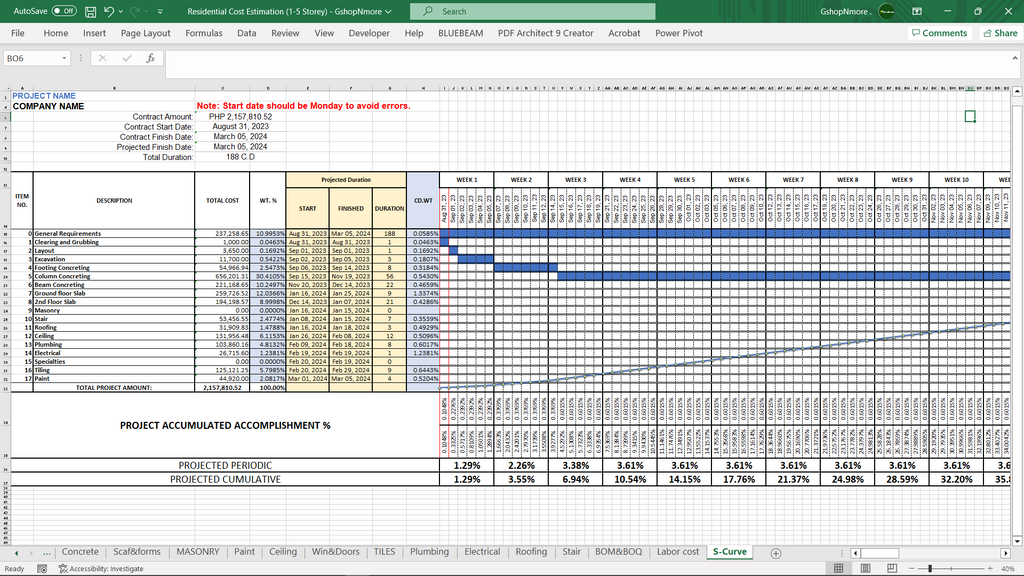Switch to the Concrete sheet tab

[80, 552]
